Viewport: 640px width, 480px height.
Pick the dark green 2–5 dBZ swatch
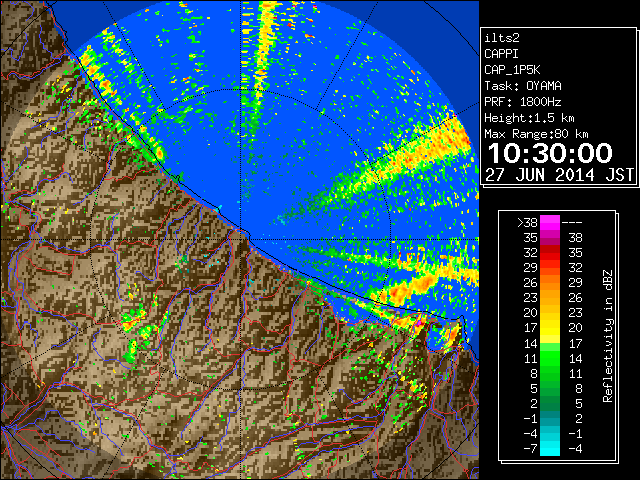point(550,404)
